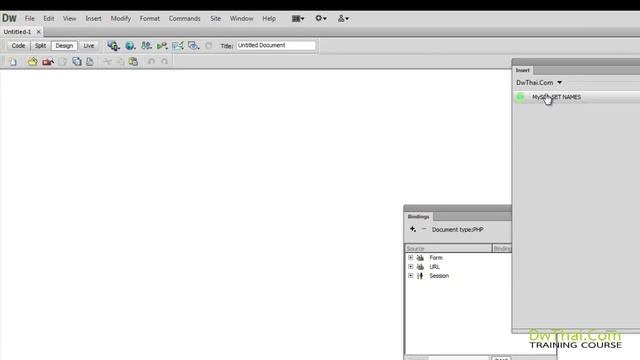
Task: Expand the URL tree node
Action: pyautogui.click(x=411, y=267)
